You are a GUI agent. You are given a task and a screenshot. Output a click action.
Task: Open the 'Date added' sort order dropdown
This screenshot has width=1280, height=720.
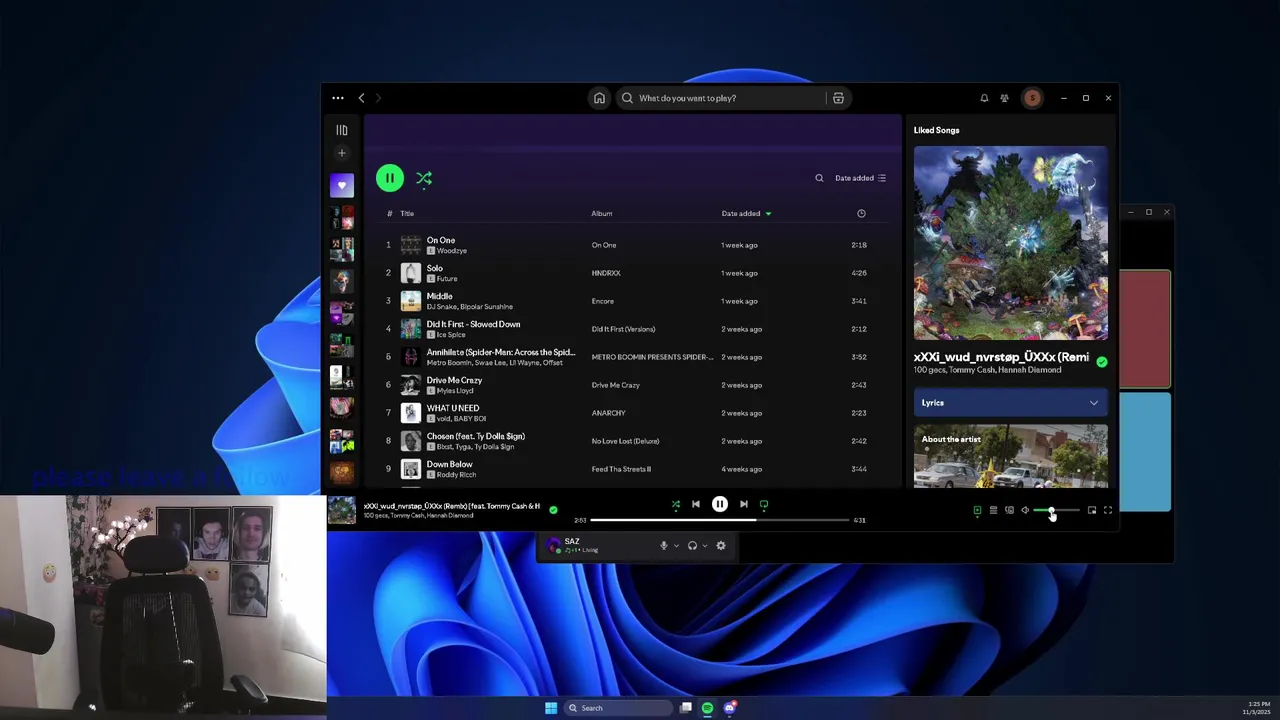click(x=861, y=178)
